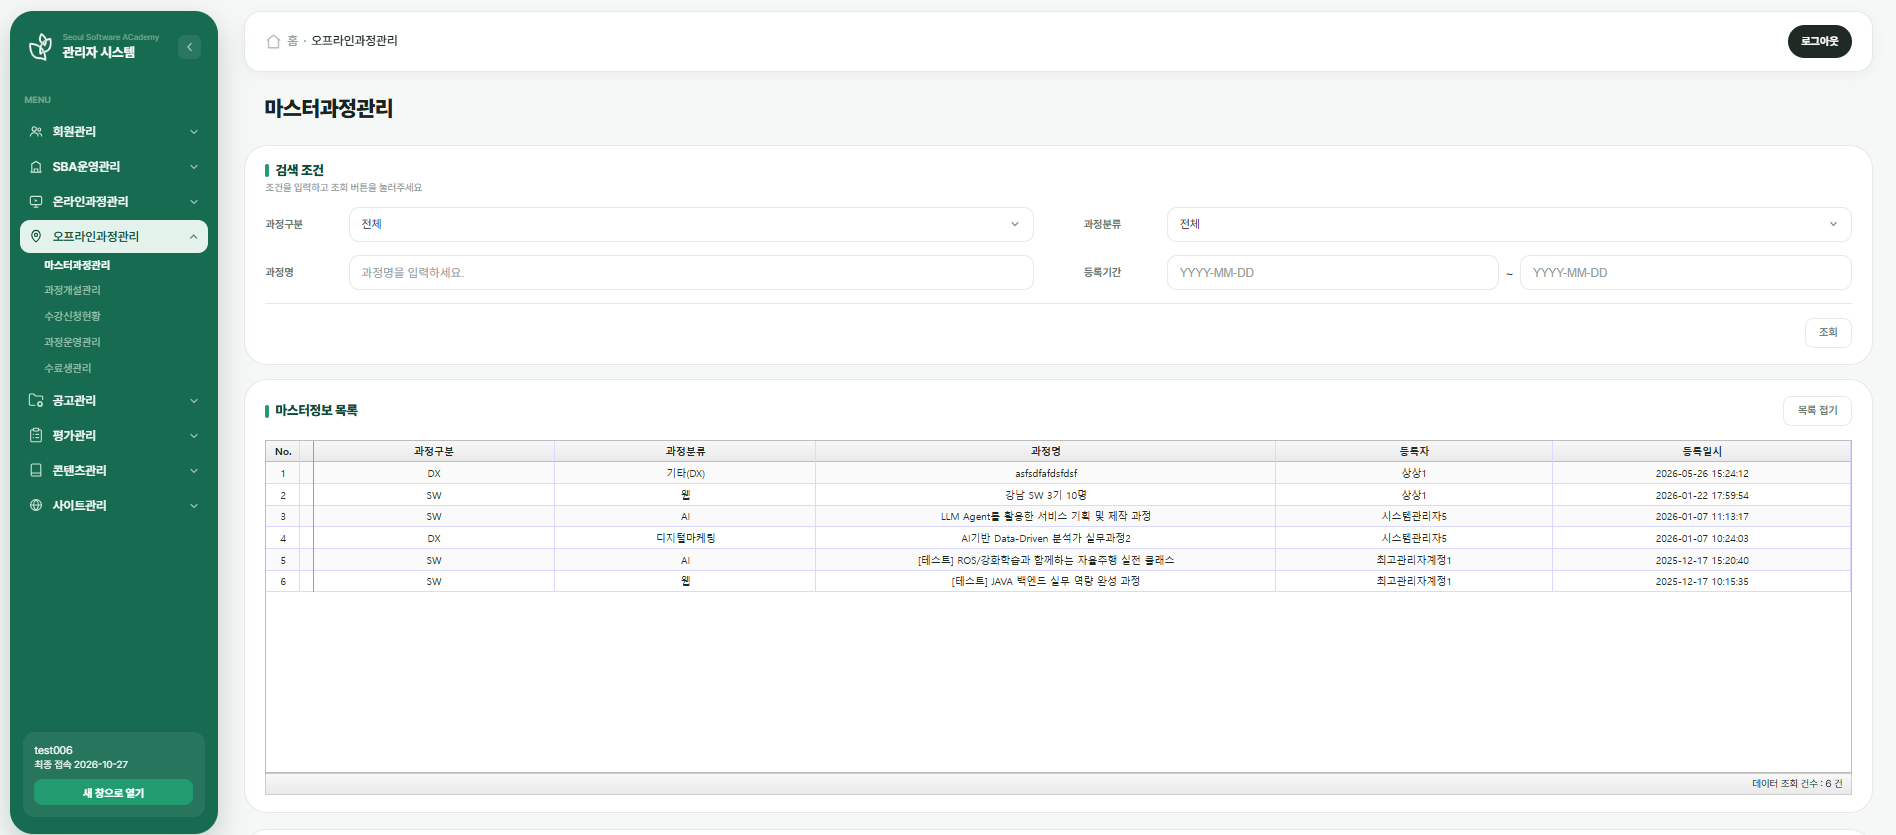Click the 콘텐츠관리 book icon

tap(36, 471)
